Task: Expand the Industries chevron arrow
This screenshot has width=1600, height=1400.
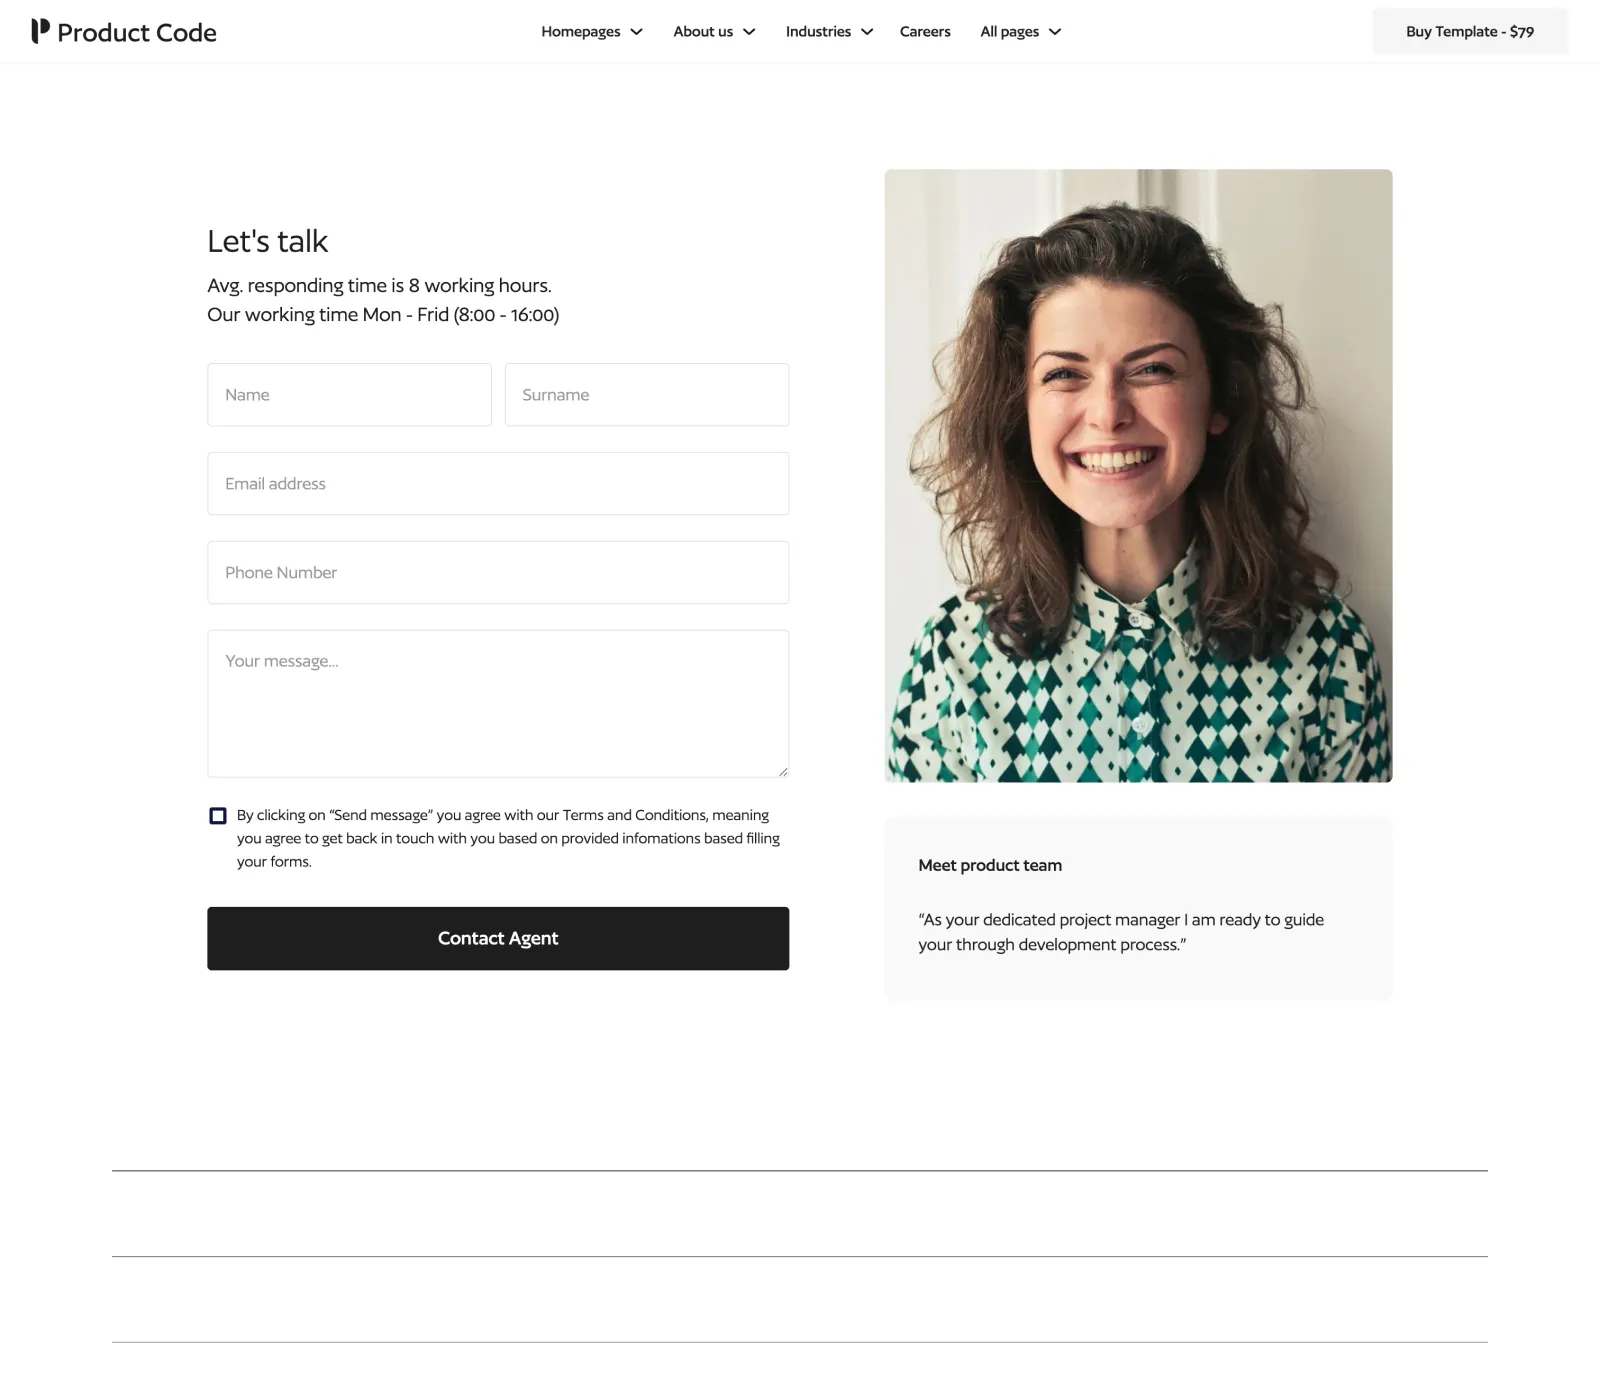Action: click(867, 32)
